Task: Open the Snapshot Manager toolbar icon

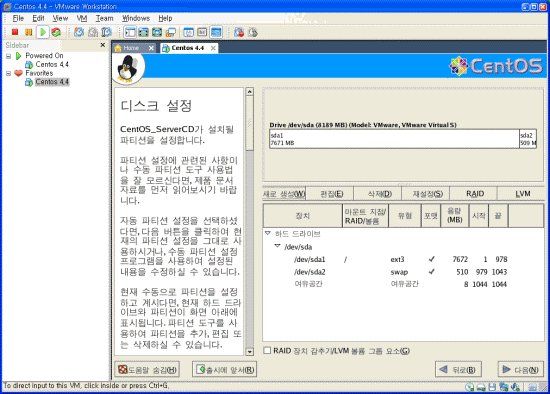Action: pyautogui.click(x=106, y=32)
